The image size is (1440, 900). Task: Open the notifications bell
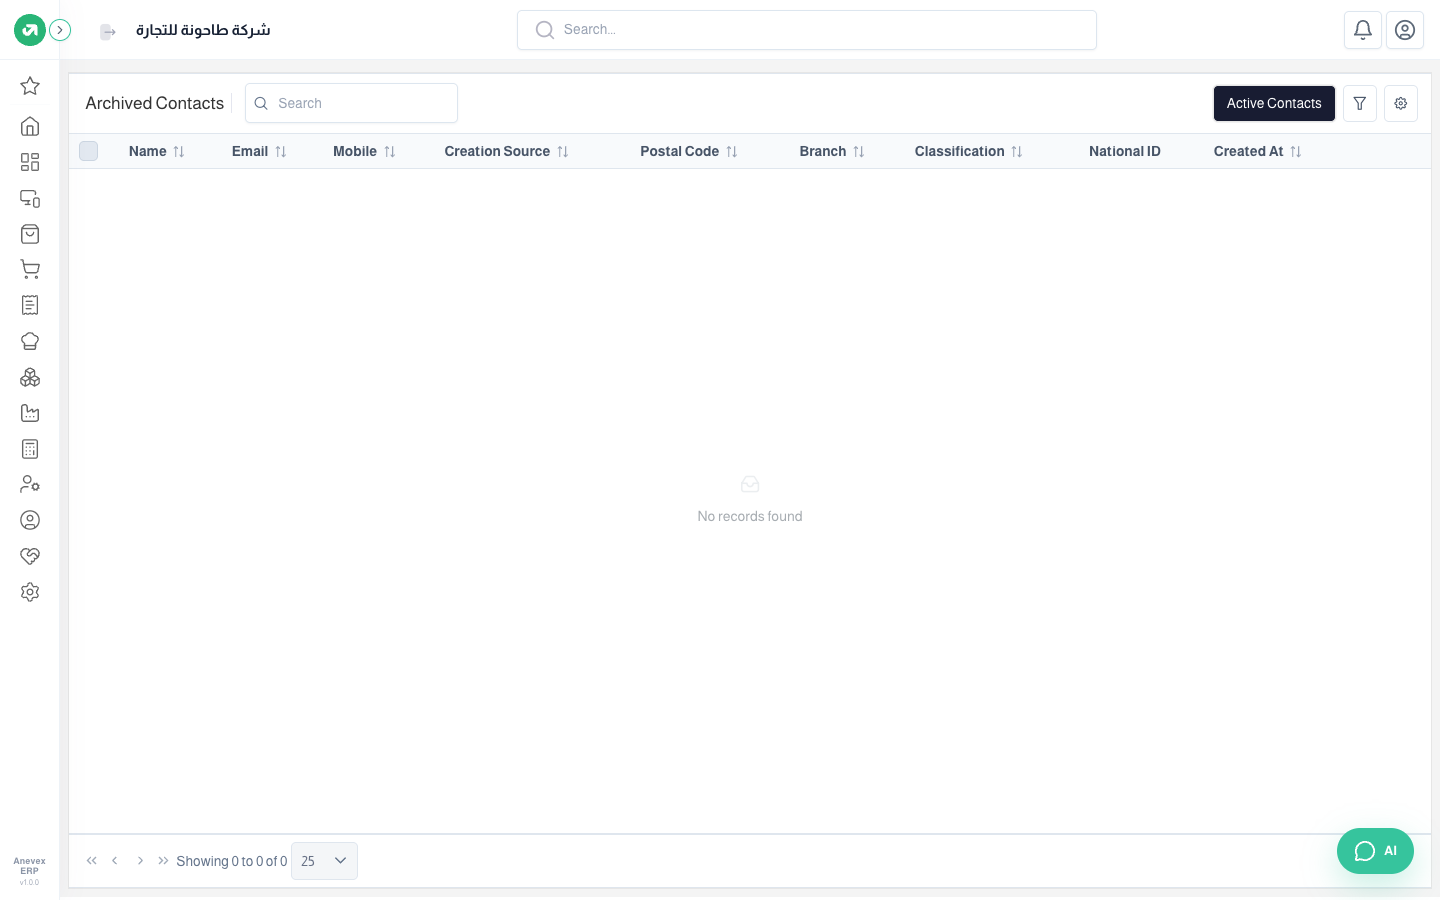pos(1363,30)
